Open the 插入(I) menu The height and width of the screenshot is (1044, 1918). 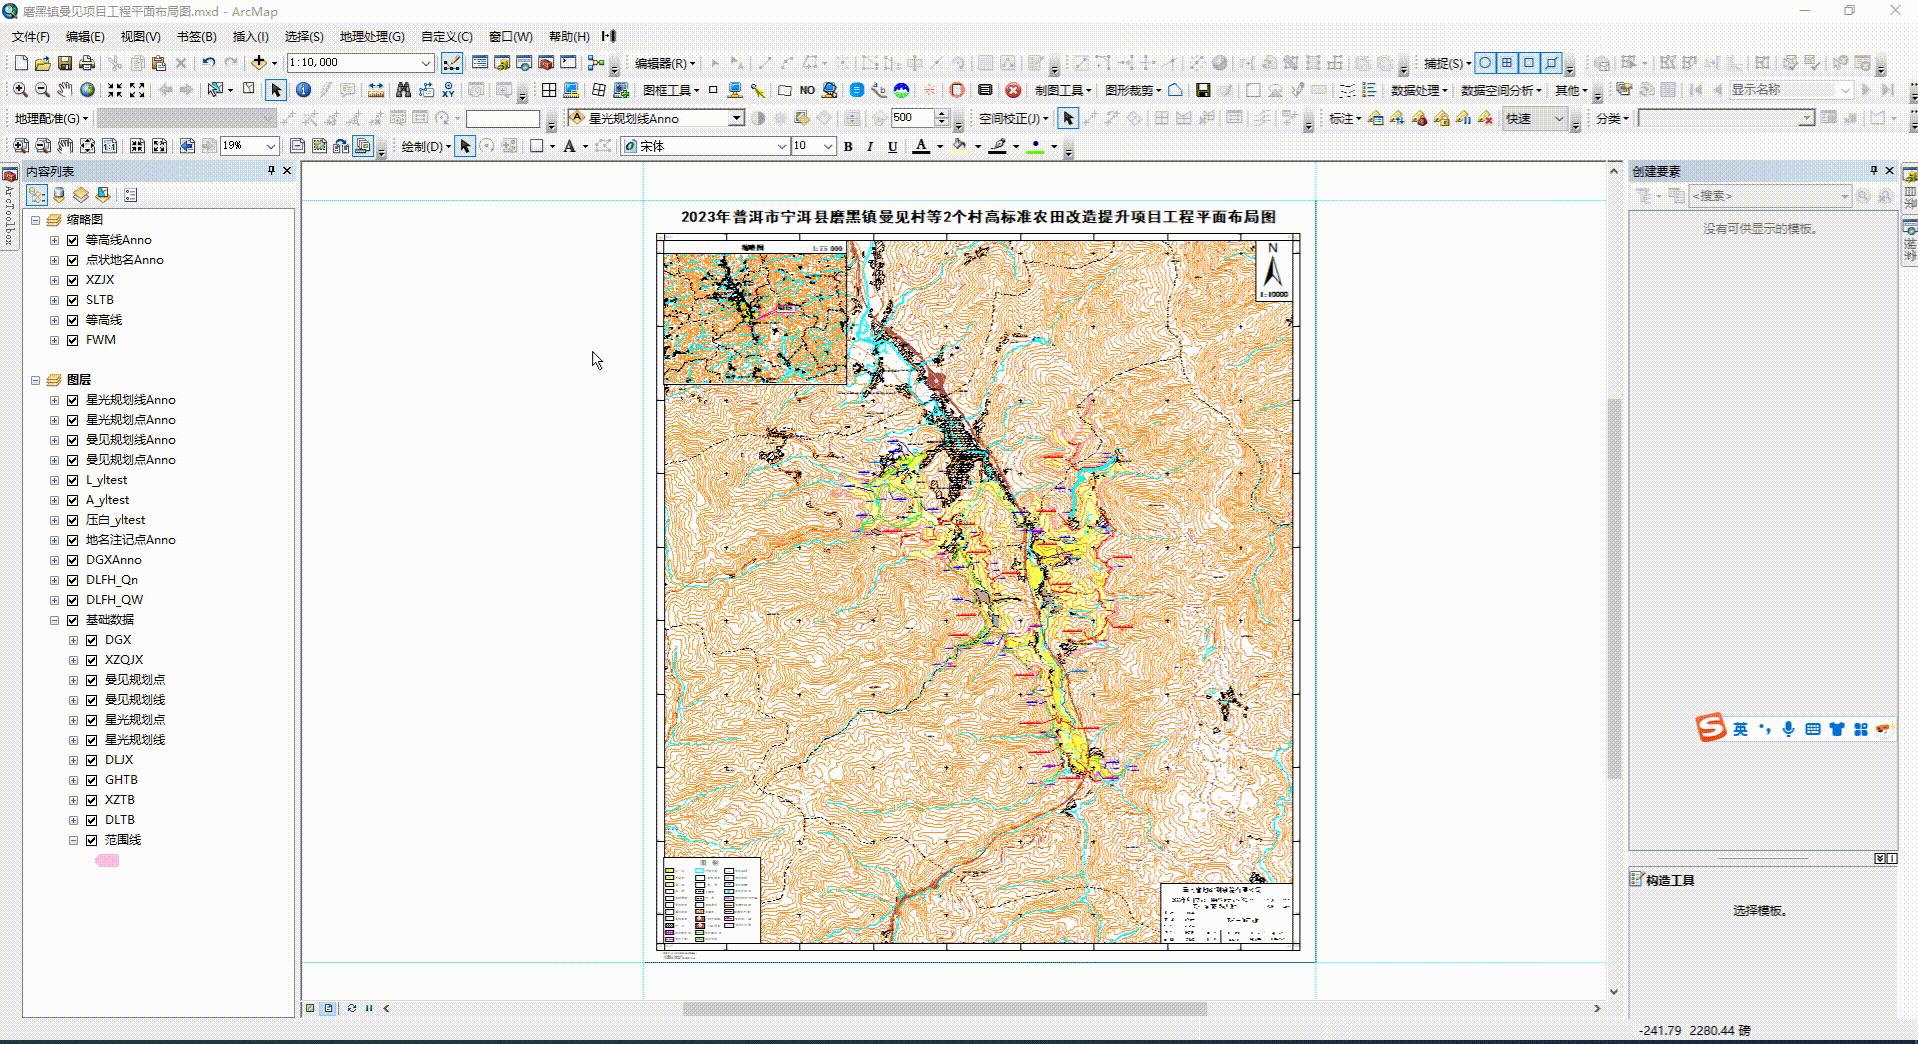(247, 36)
